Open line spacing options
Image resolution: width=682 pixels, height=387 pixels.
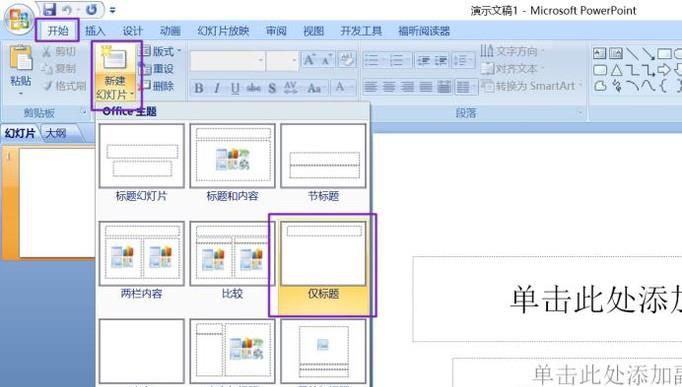[463, 60]
